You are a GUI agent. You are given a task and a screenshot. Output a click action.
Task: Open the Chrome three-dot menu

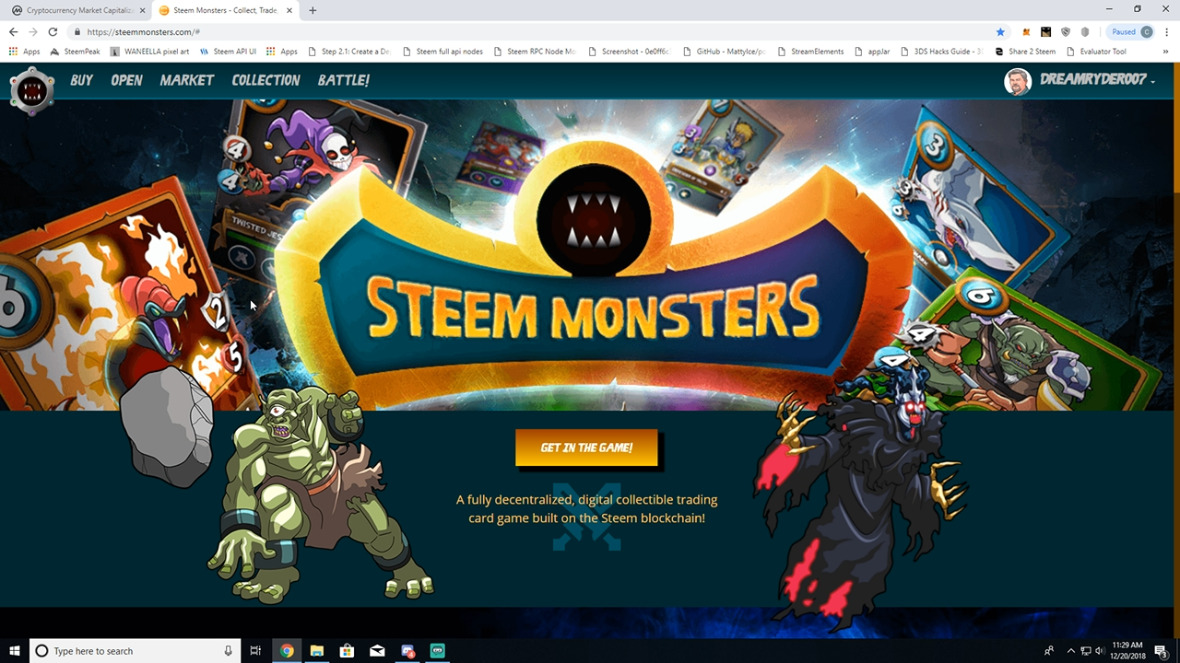[1166, 32]
